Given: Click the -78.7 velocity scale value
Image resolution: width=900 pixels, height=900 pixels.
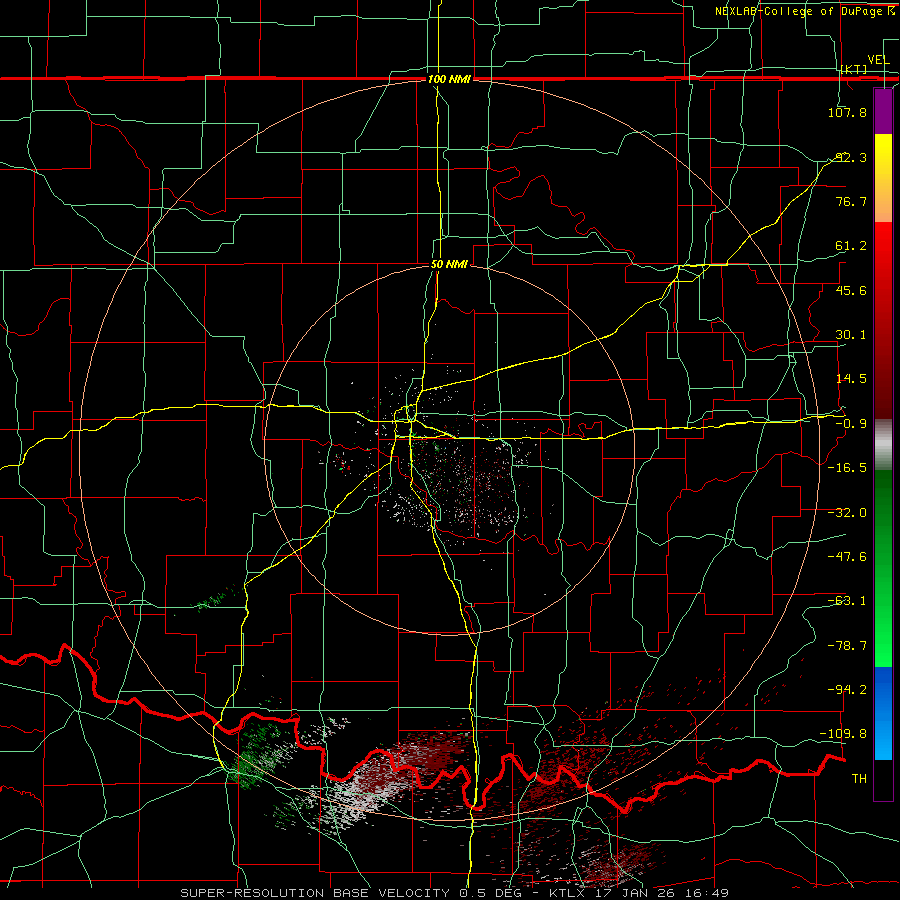Looking at the screenshot, I should pos(847,646).
